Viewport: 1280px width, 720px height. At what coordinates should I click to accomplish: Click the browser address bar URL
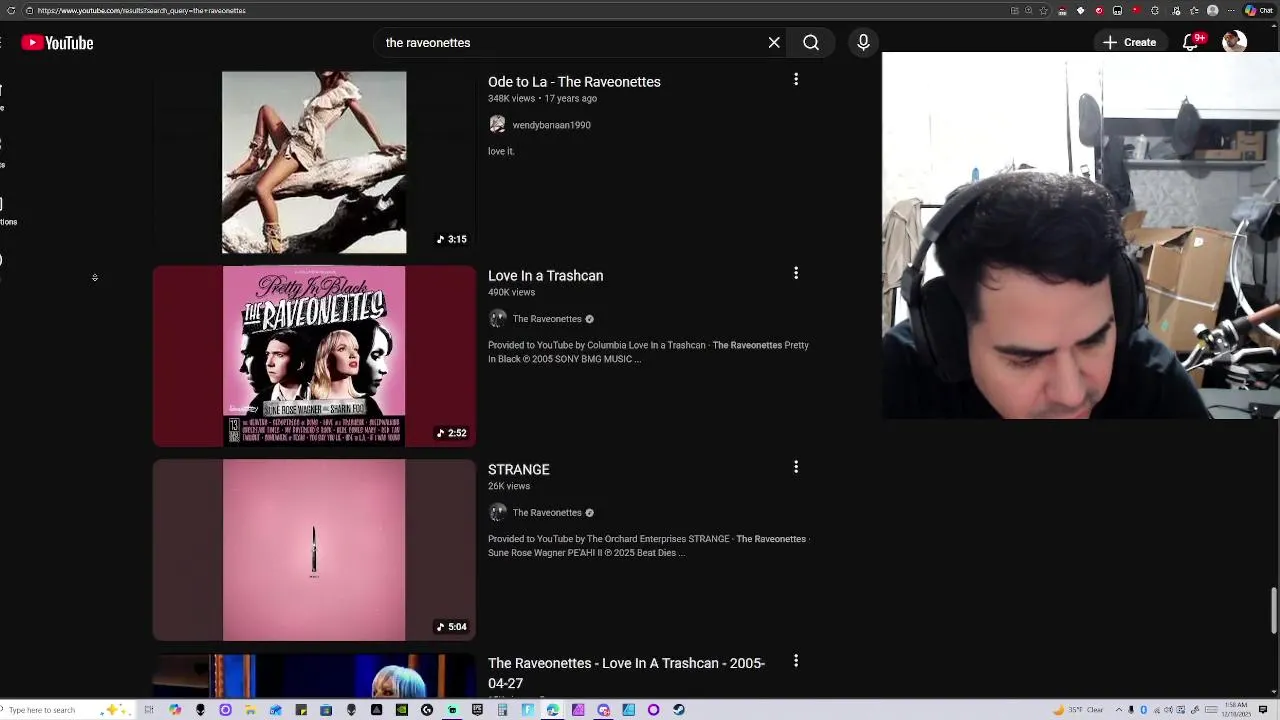pos(141,10)
